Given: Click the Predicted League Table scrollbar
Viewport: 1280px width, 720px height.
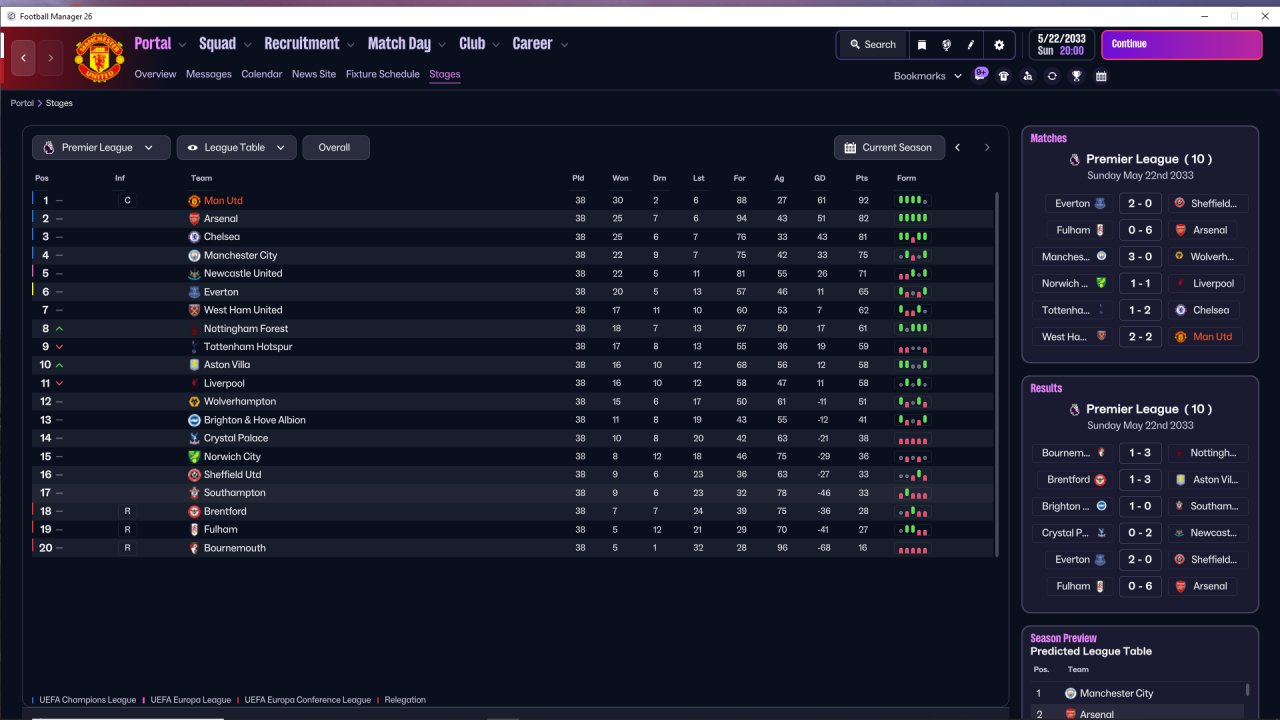Looking at the screenshot, I should (1248, 690).
